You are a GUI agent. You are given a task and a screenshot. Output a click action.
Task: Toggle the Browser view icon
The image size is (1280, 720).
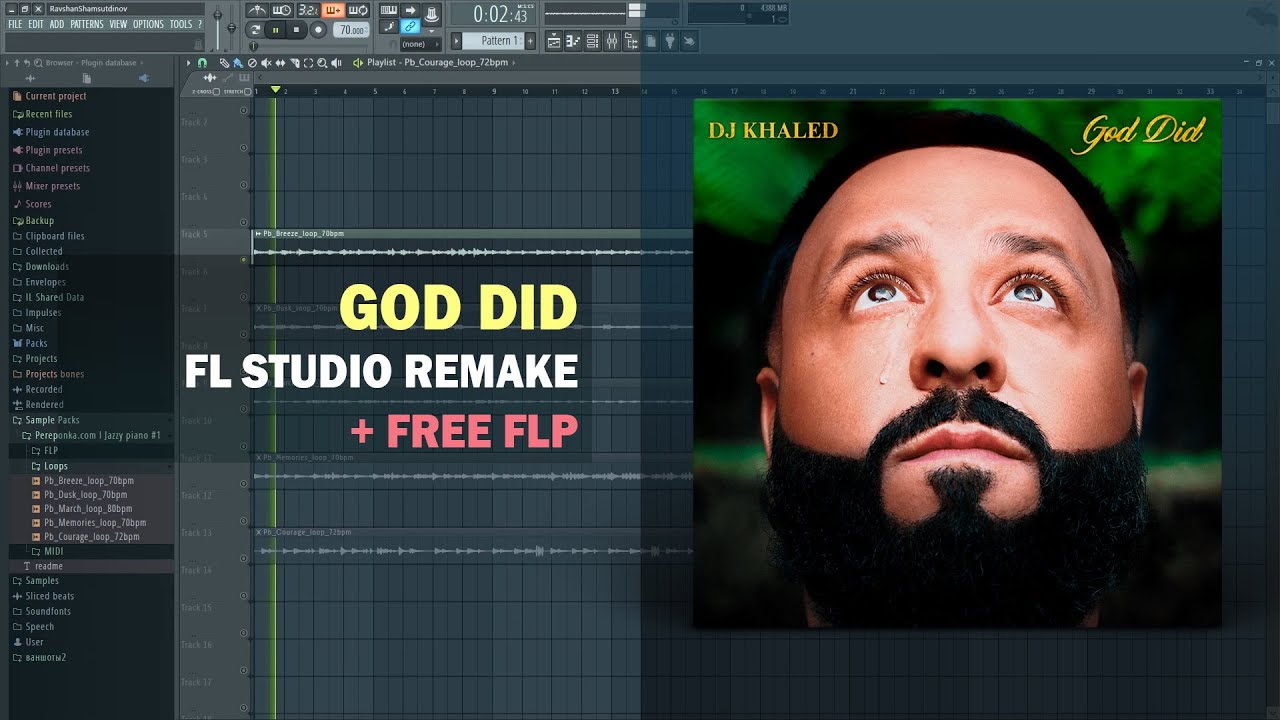(x=630, y=41)
